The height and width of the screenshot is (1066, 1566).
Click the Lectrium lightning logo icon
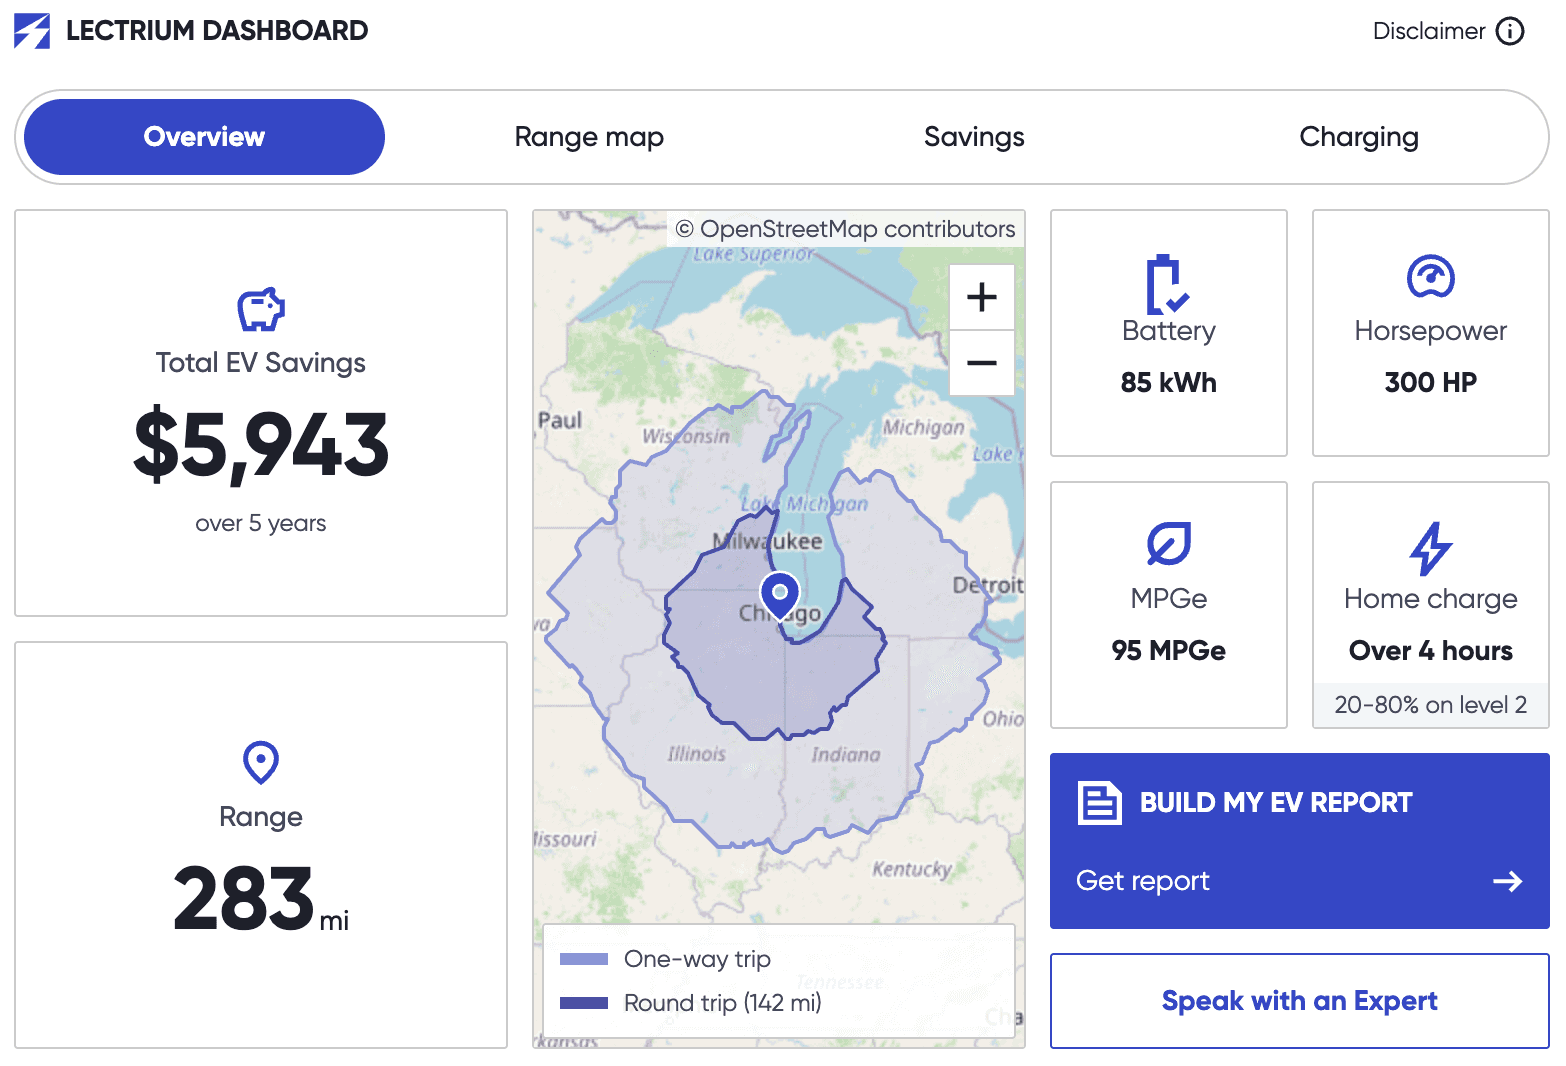coord(32,31)
